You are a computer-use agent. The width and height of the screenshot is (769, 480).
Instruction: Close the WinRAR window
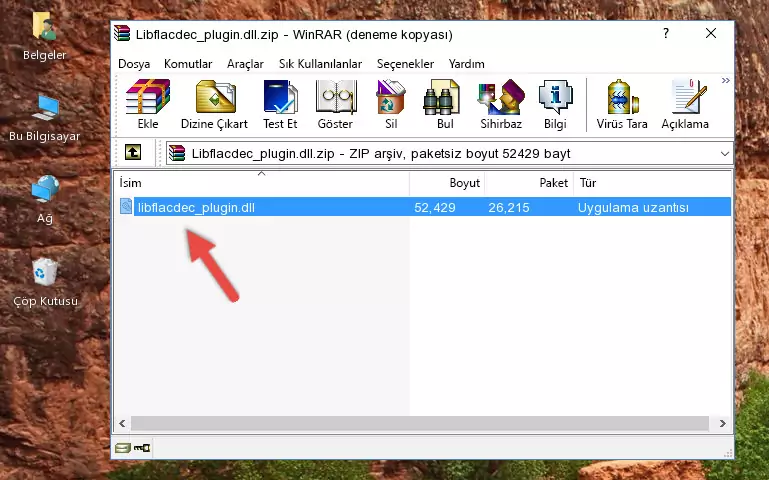point(711,33)
